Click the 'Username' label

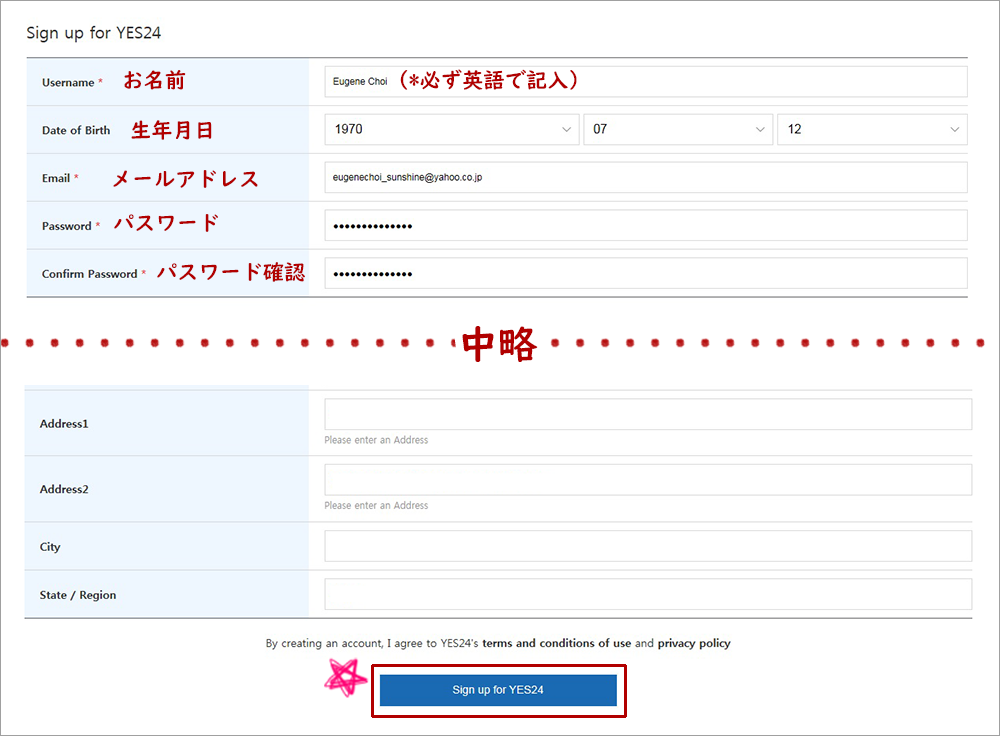pos(68,82)
